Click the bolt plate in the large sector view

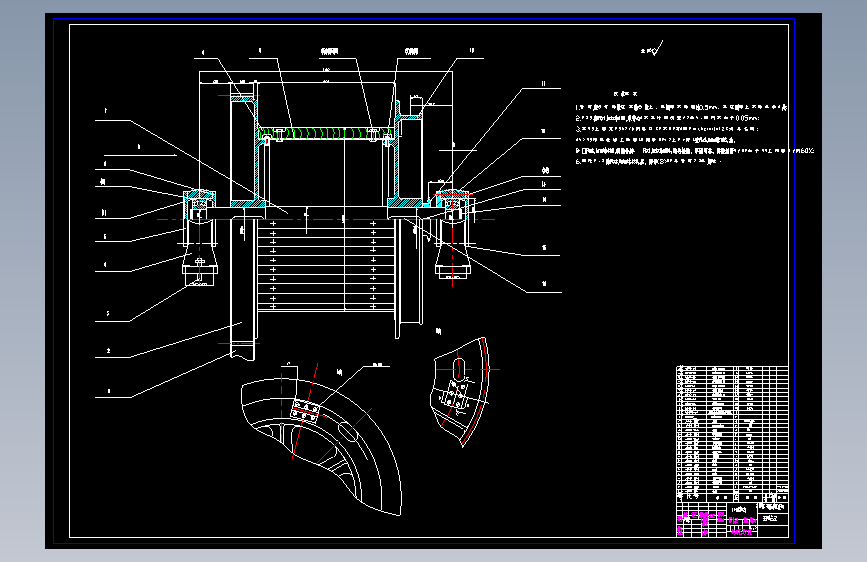[x=305, y=411]
